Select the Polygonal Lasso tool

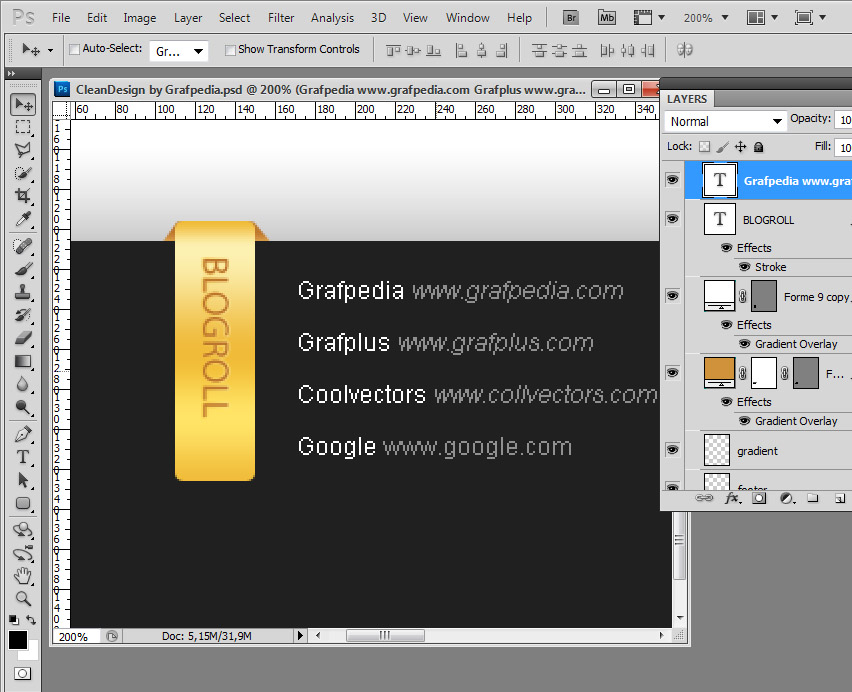click(23, 150)
